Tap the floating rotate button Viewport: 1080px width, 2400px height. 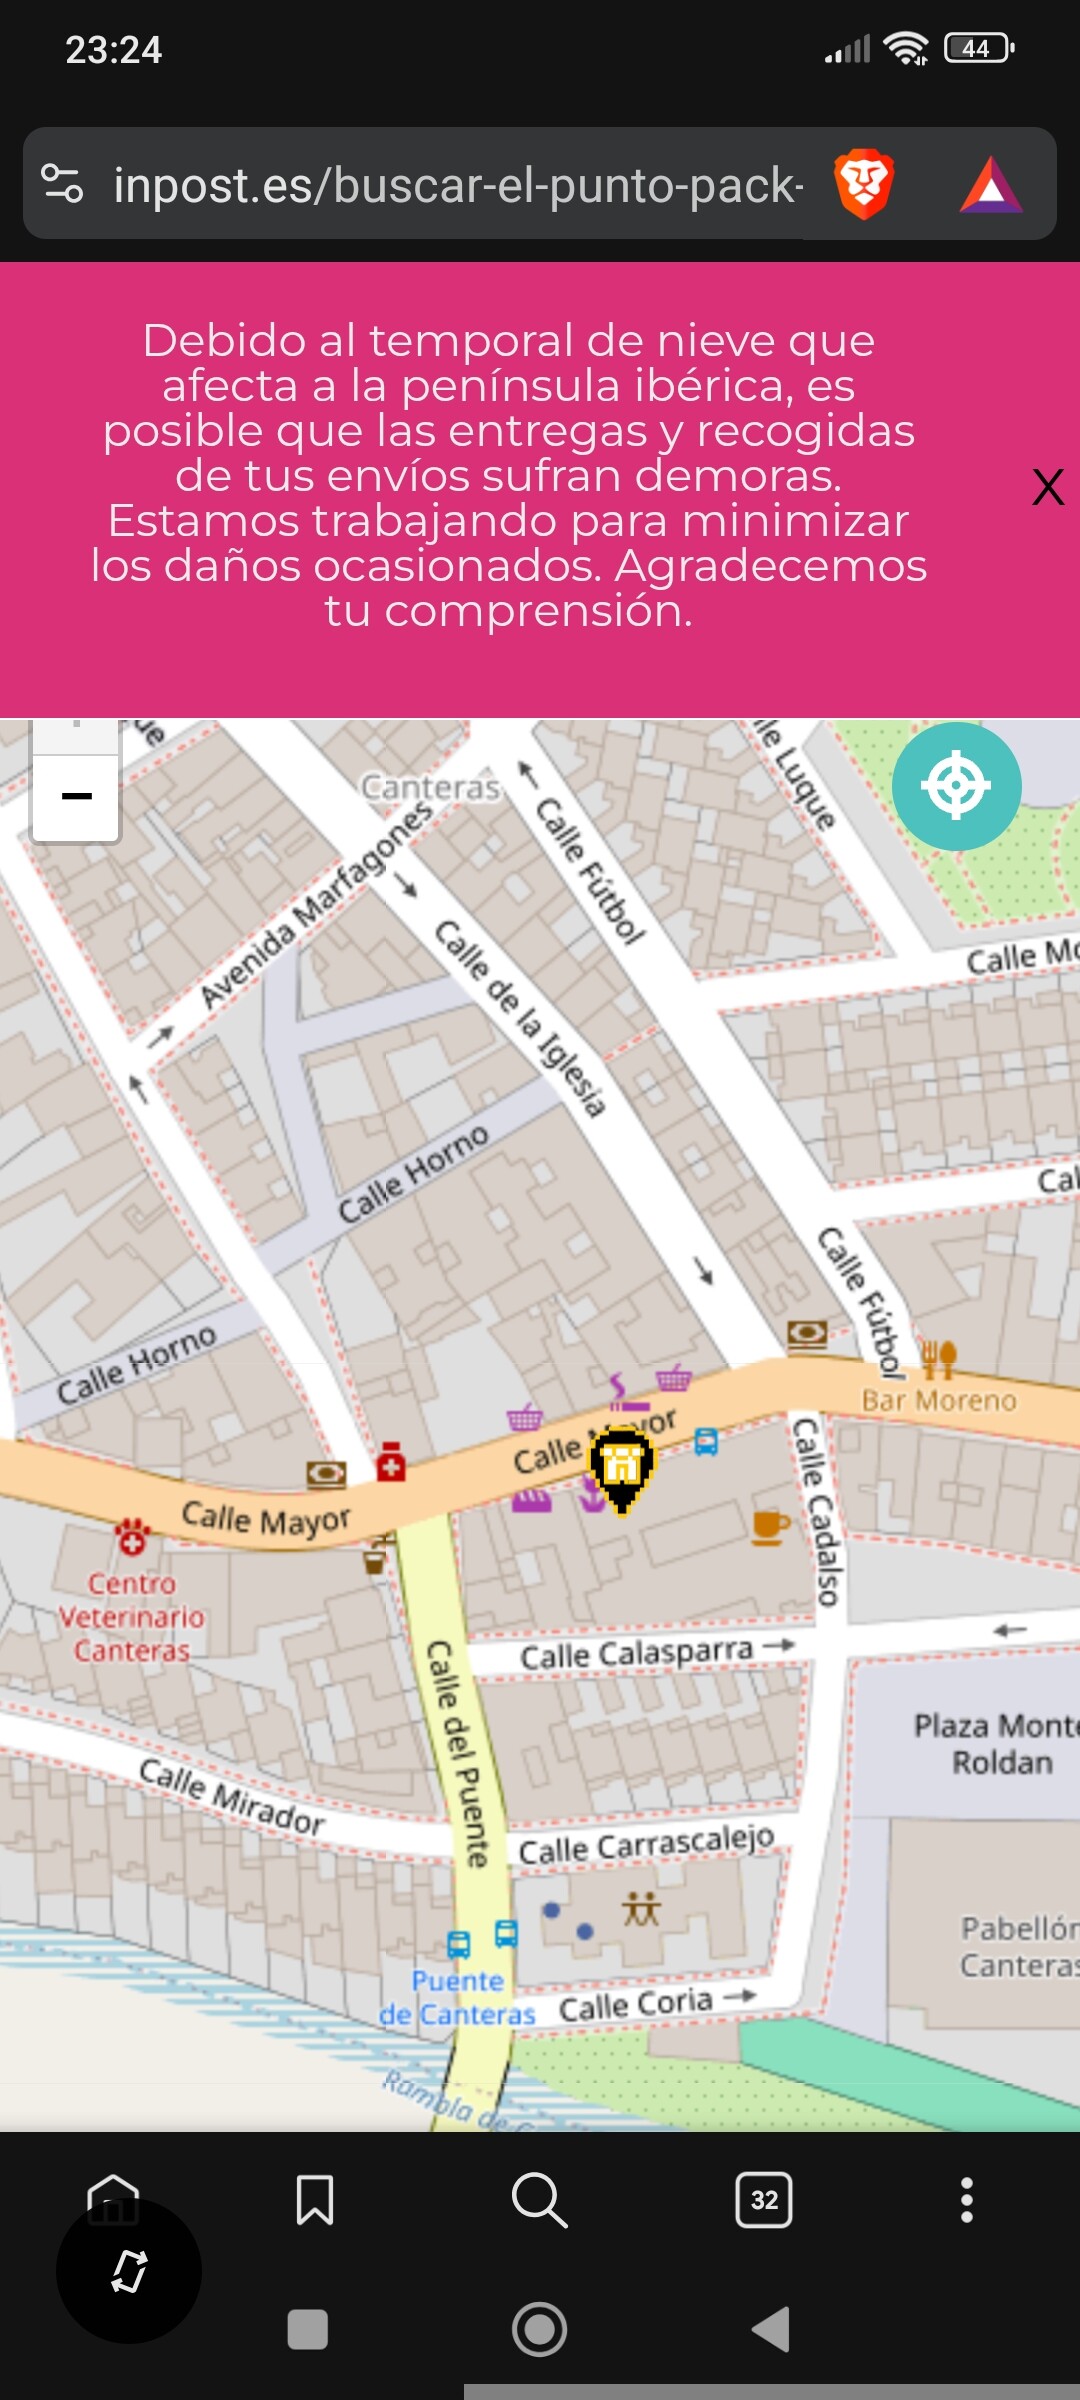coord(129,2271)
